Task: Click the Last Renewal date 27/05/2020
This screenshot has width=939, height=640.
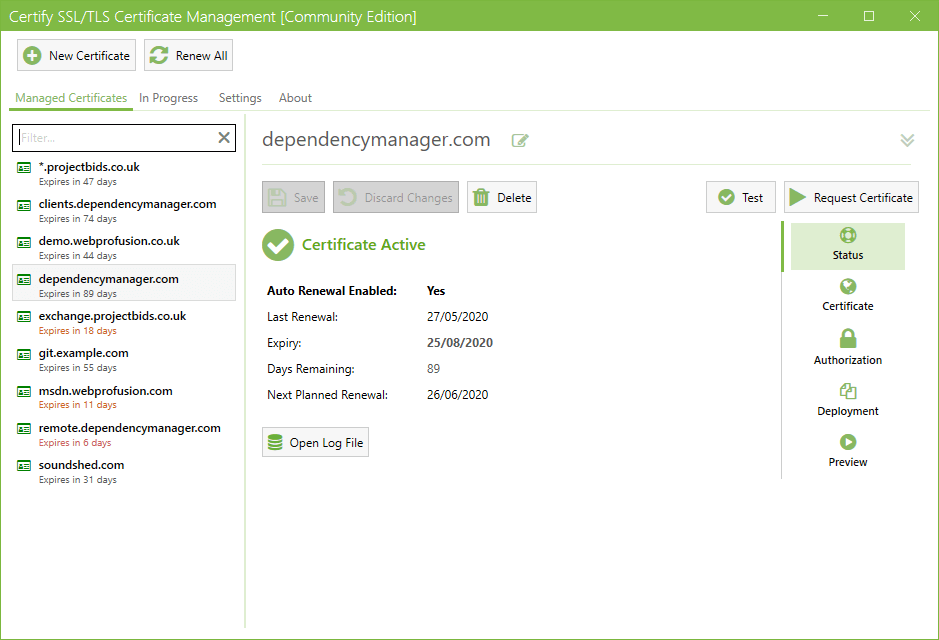Action: coord(458,317)
